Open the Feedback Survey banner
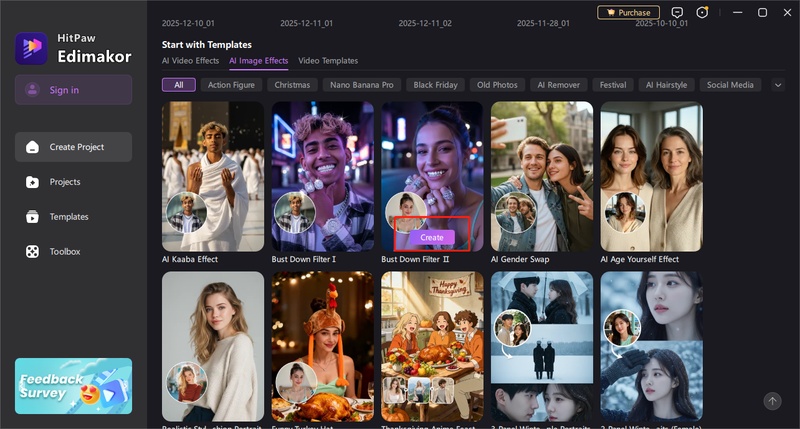Viewport: 800px width, 429px height. (73, 385)
